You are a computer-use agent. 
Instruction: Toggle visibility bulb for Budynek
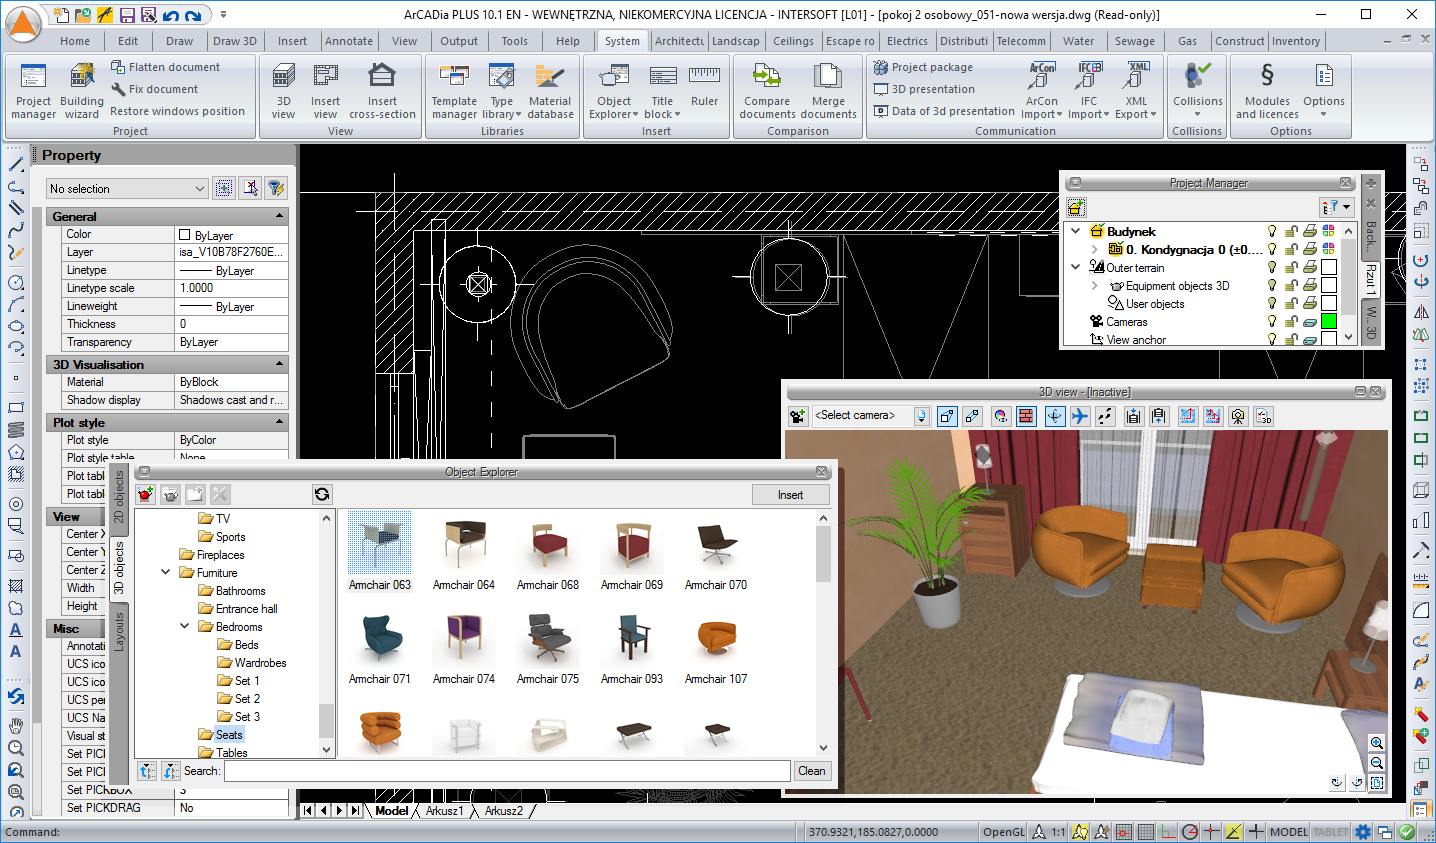tap(1272, 231)
